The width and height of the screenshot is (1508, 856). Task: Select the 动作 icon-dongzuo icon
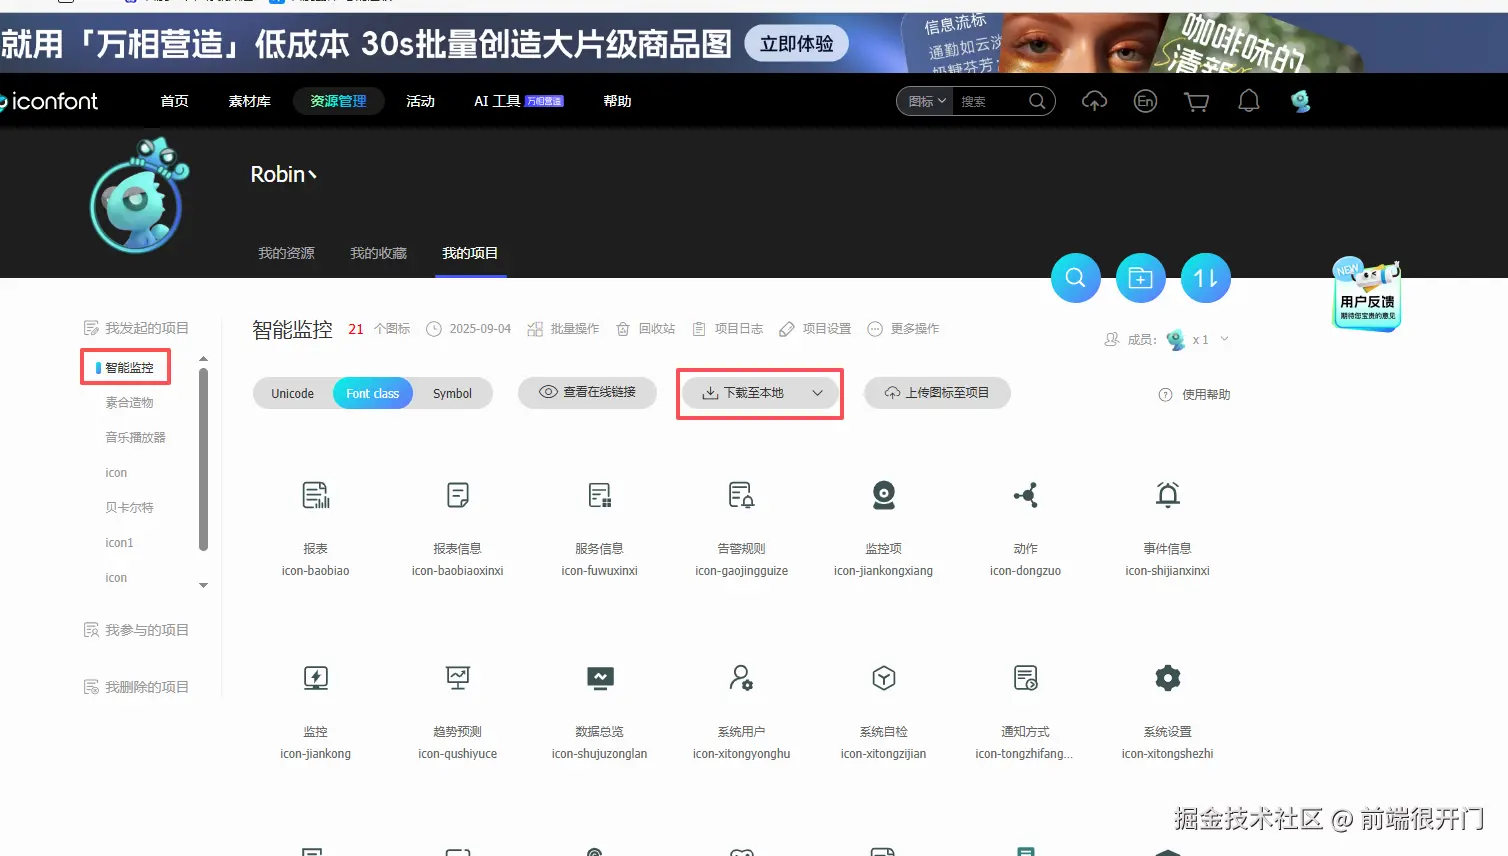(x=1026, y=495)
